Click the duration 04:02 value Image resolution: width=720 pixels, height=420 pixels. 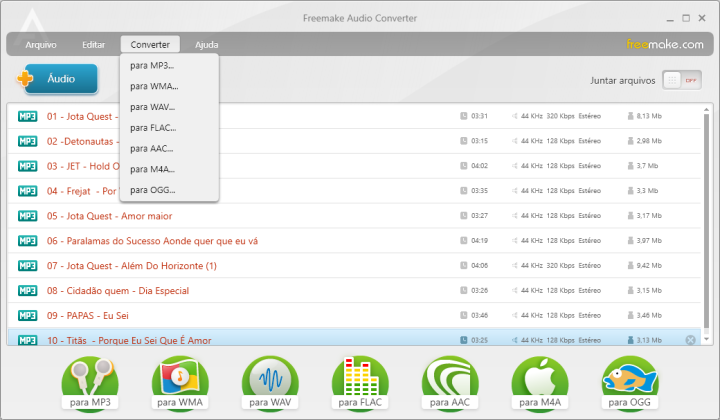tap(479, 166)
